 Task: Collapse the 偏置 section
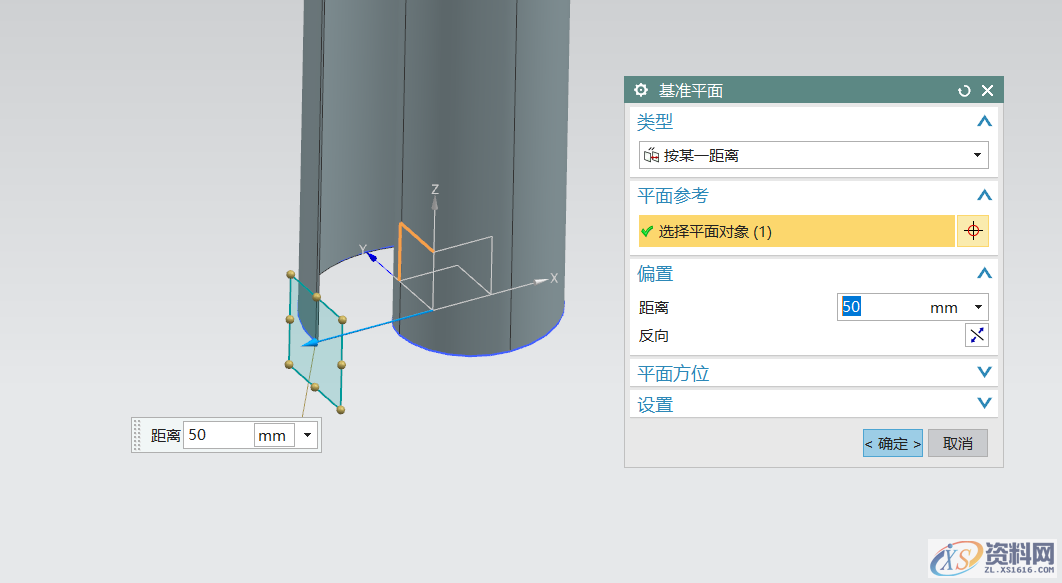click(x=984, y=274)
